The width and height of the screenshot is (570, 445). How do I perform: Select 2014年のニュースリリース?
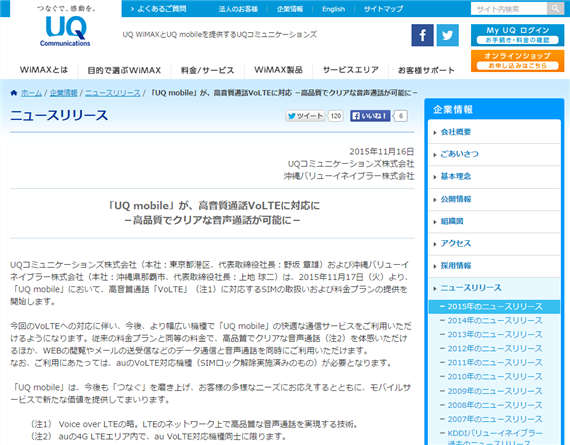pyautogui.click(x=494, y=321)
